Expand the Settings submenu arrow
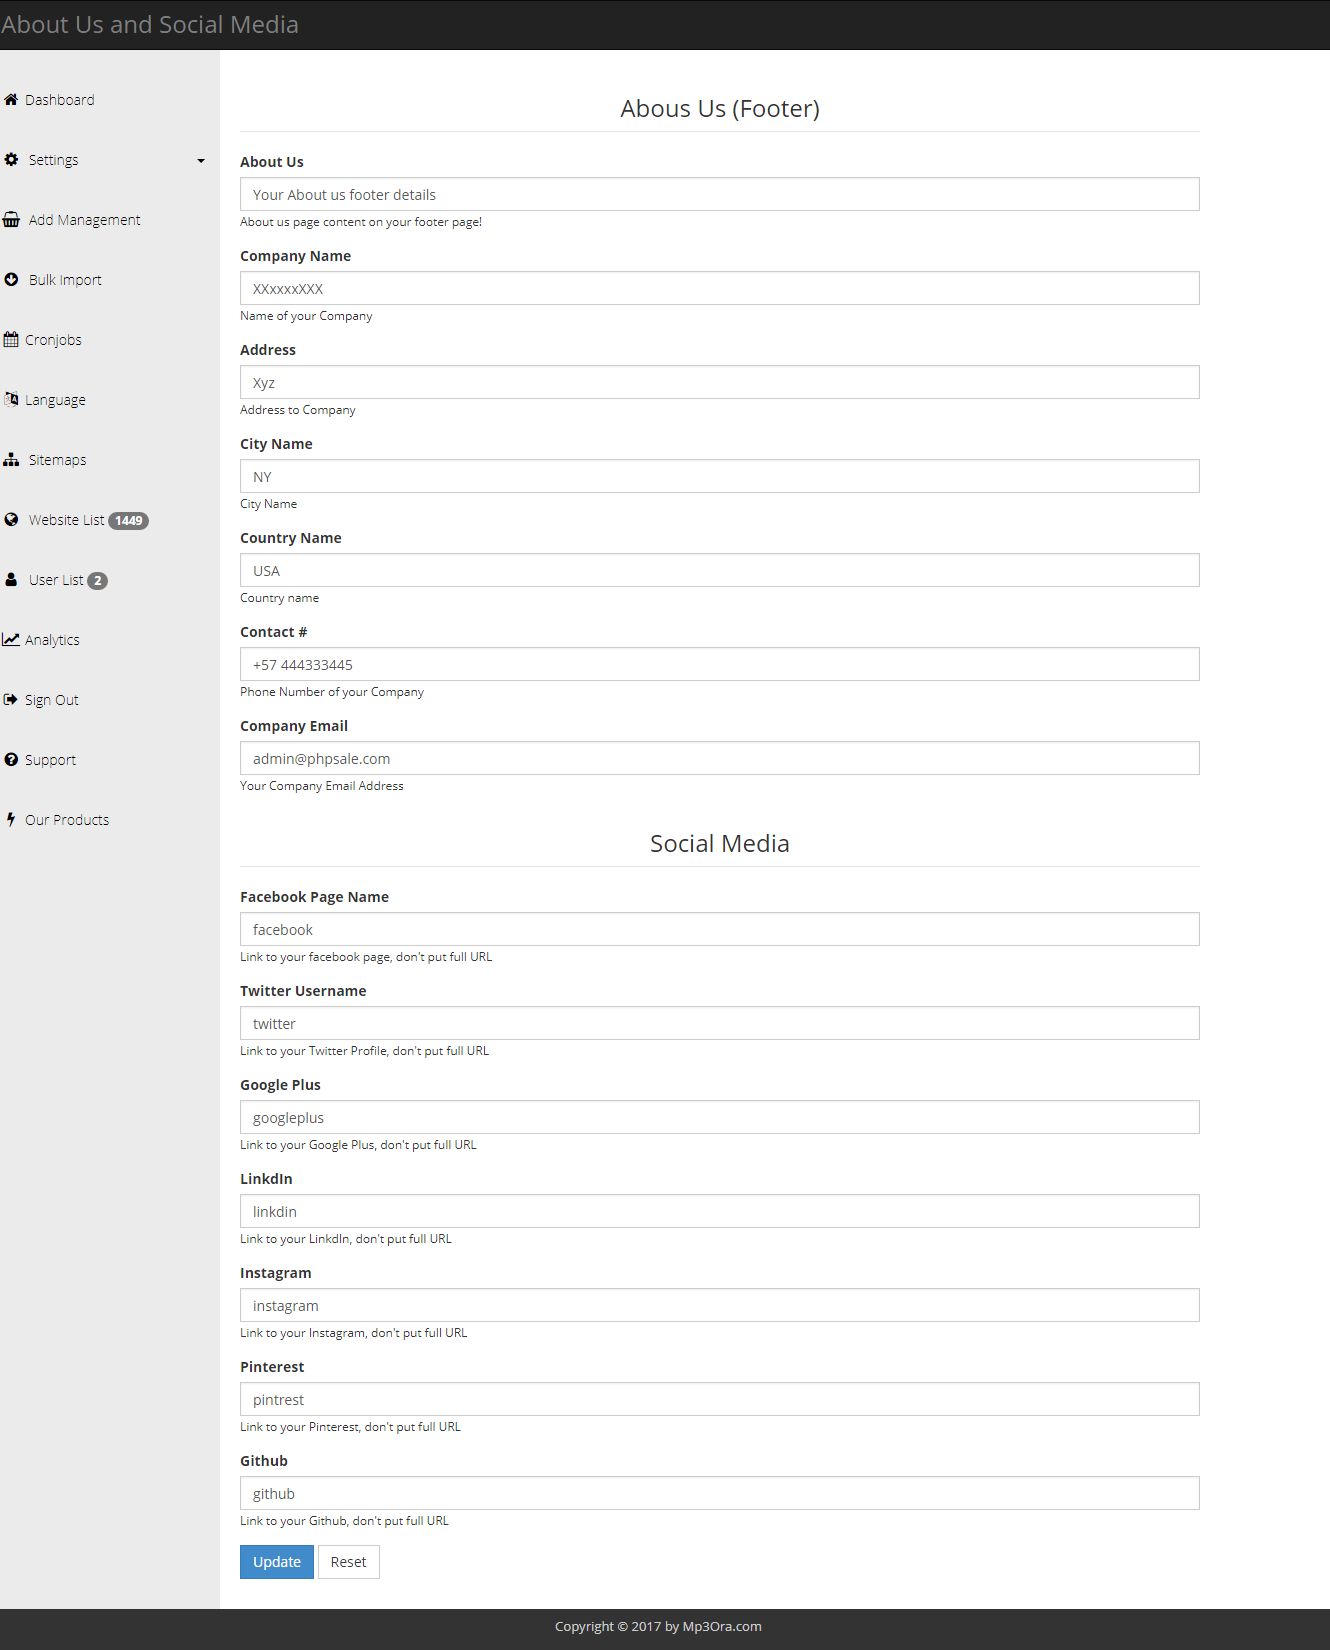The width and height of the screenshot is (1330, 1650). tap(201, 161)
